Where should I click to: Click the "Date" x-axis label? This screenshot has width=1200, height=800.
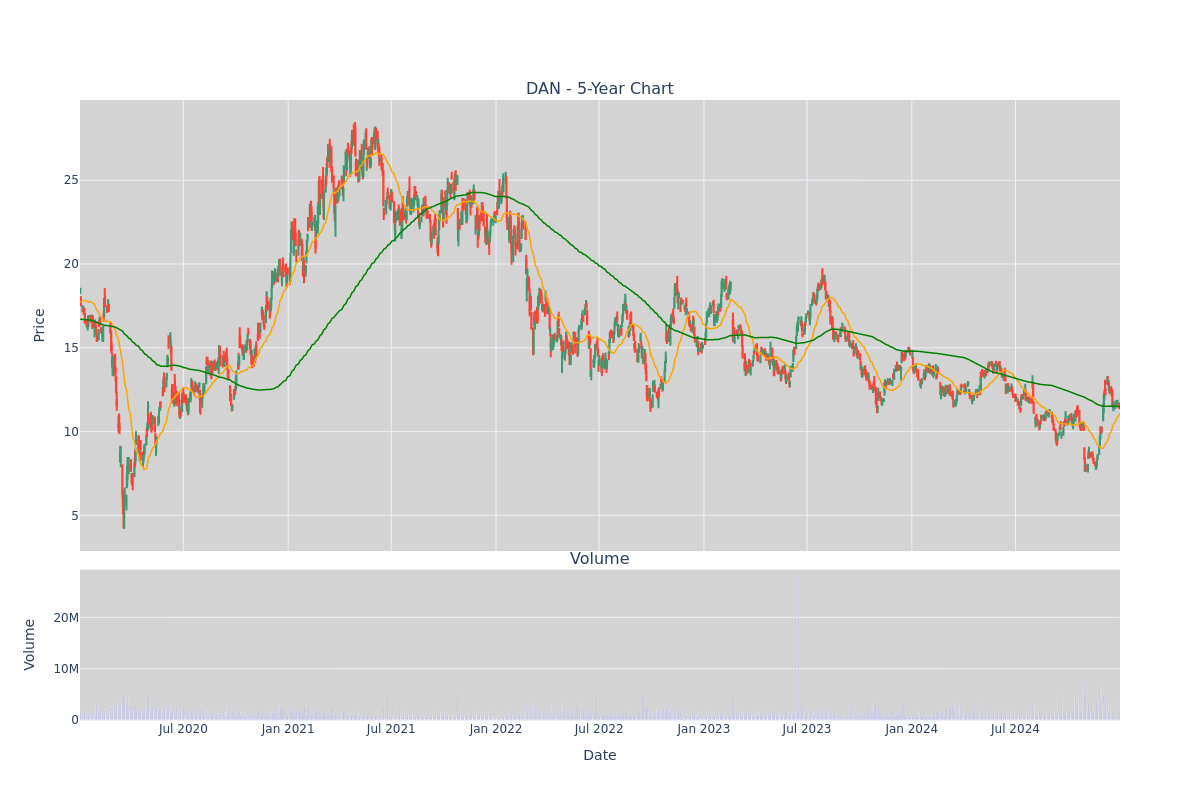point(600,756)
